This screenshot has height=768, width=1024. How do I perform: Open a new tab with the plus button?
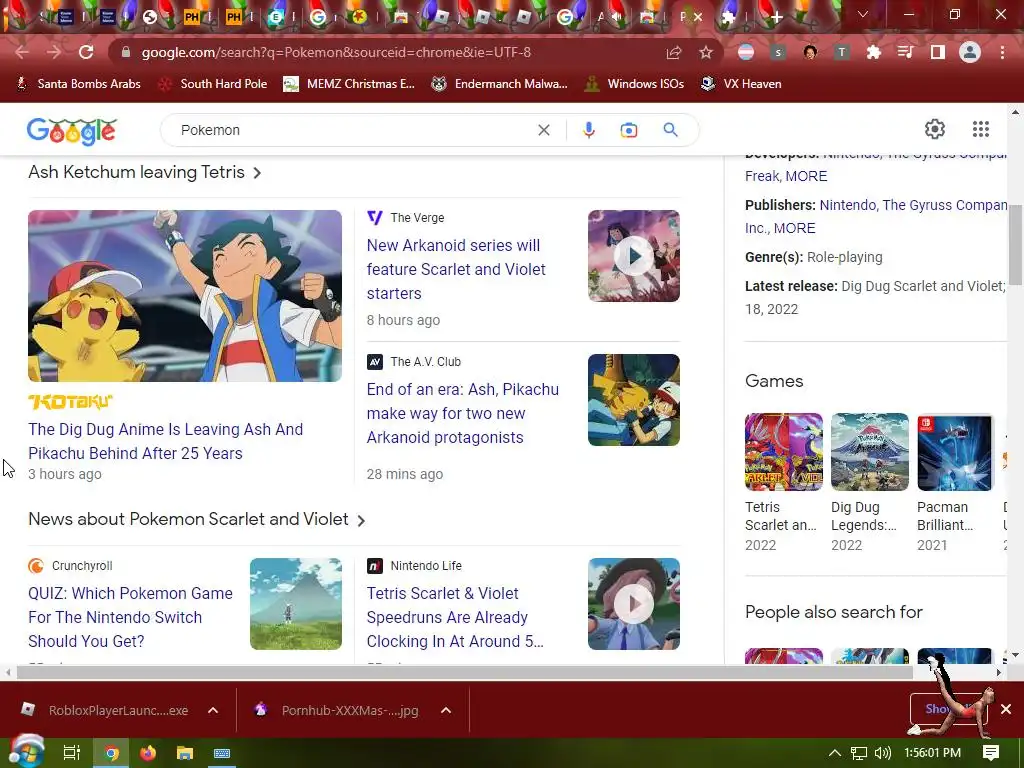pyautogui.click(x=776, y=18)
